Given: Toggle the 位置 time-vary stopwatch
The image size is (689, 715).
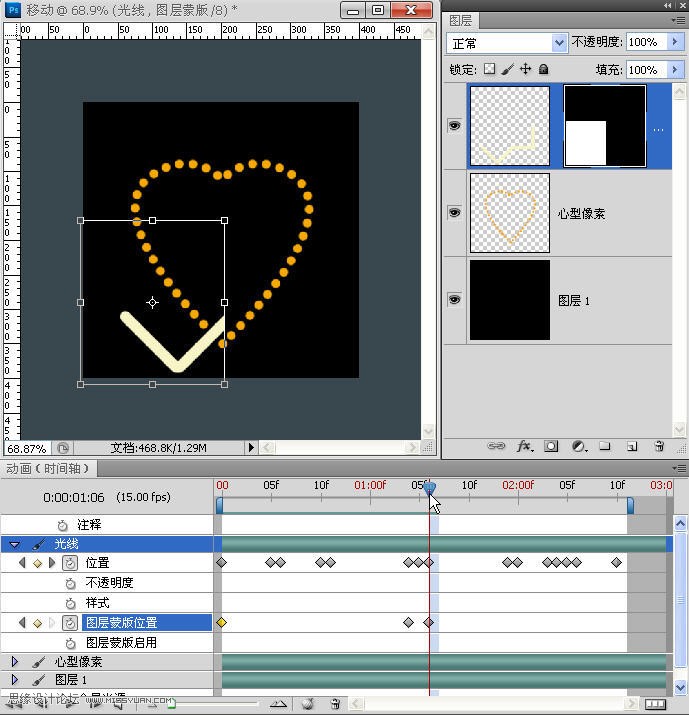Looking at the screenshot, I should (70, 563).
